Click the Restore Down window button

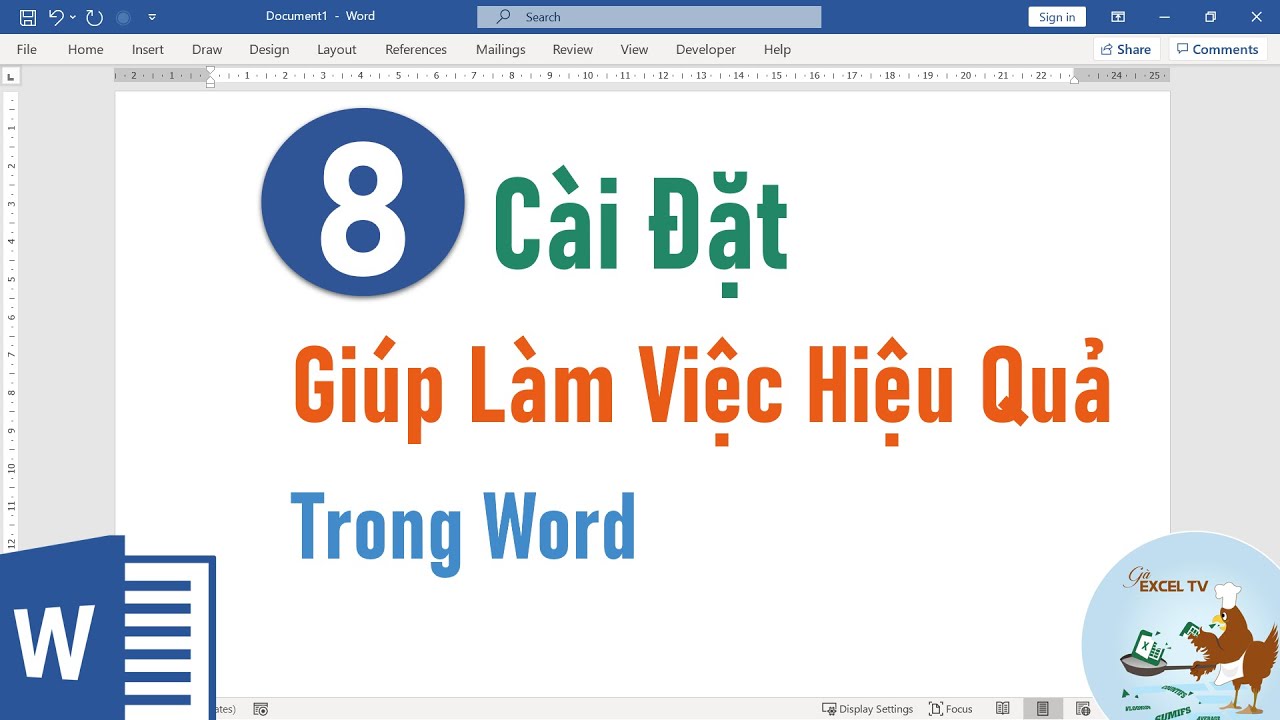(1210, 17)
